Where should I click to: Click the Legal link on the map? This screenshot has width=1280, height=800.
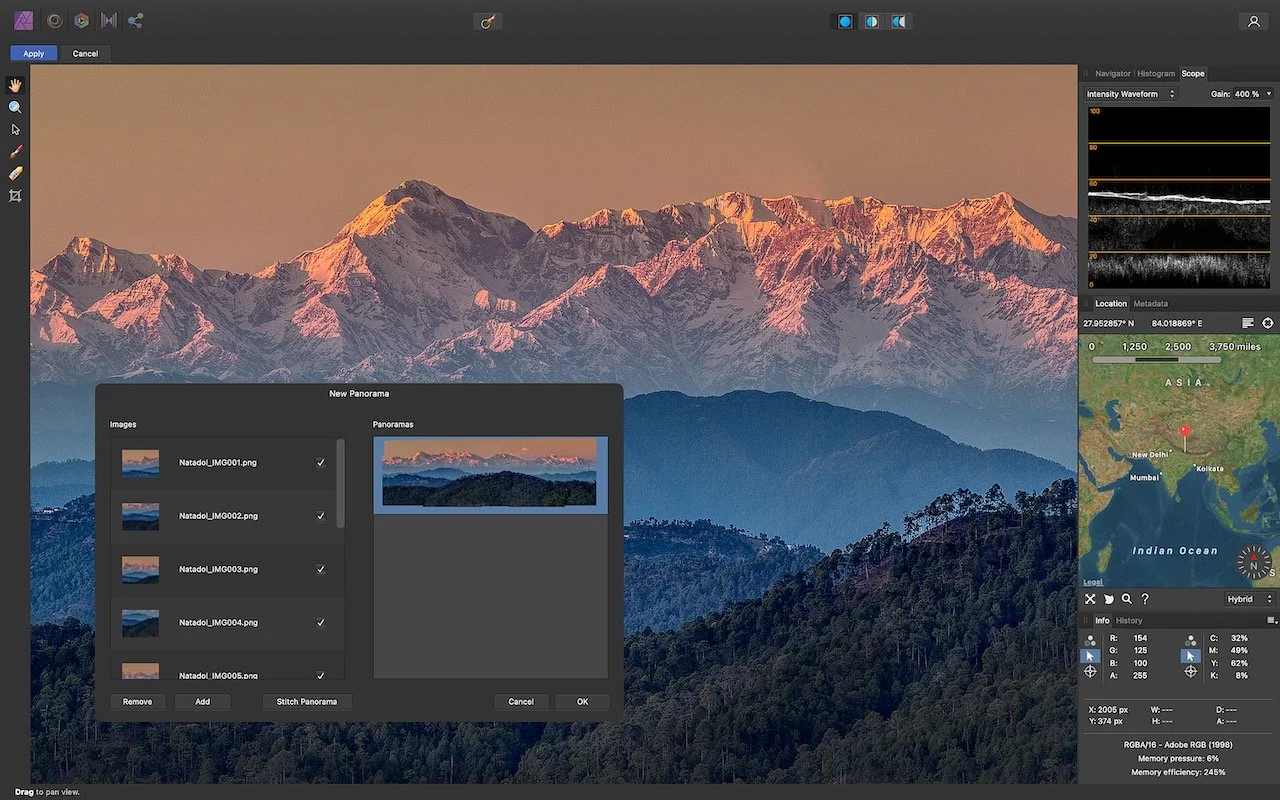[x=1093, y=581]
